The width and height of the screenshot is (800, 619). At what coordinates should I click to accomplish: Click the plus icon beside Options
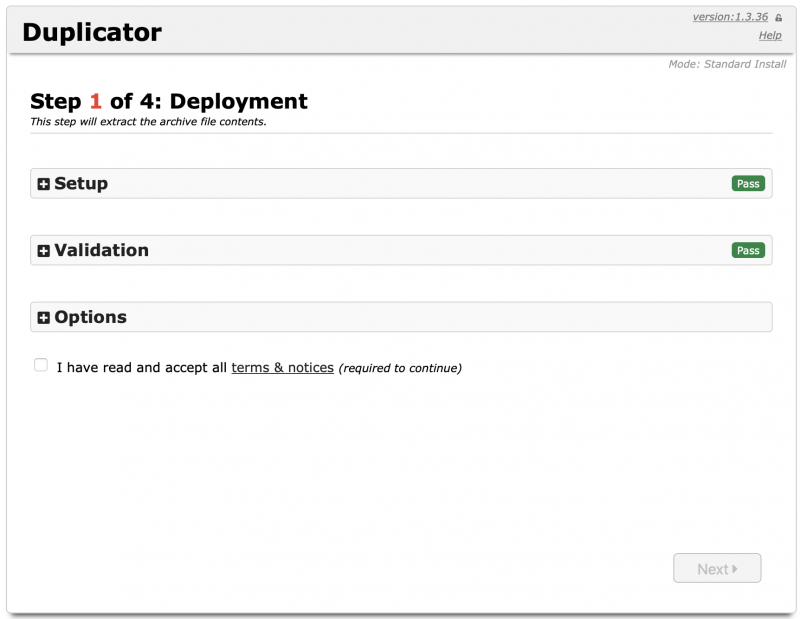coord(44,318)
